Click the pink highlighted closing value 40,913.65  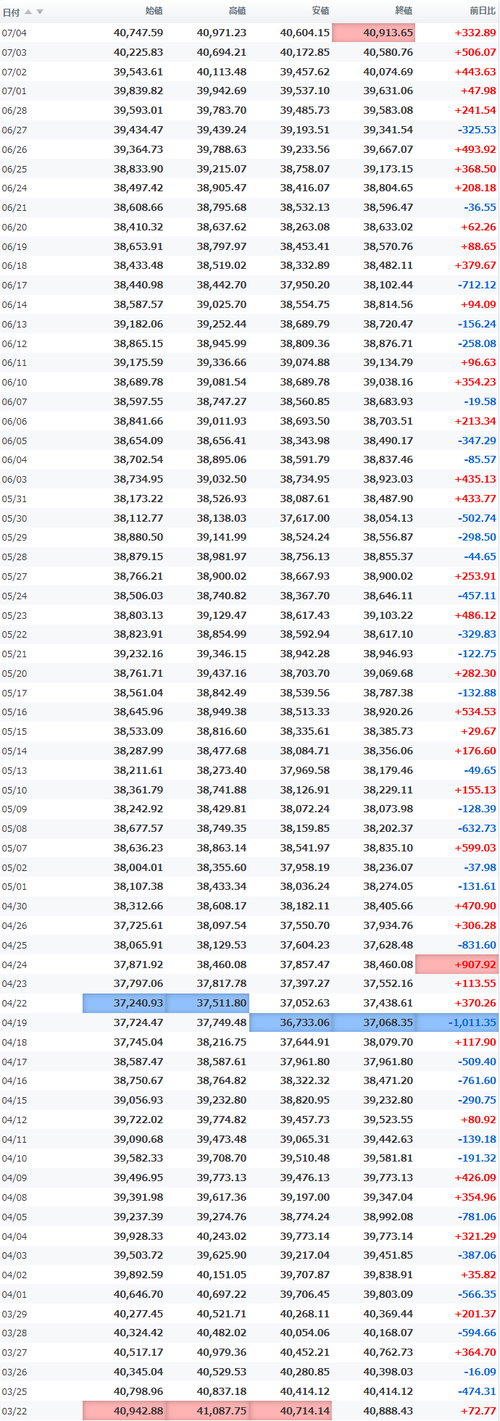click(x=373, y=33)
